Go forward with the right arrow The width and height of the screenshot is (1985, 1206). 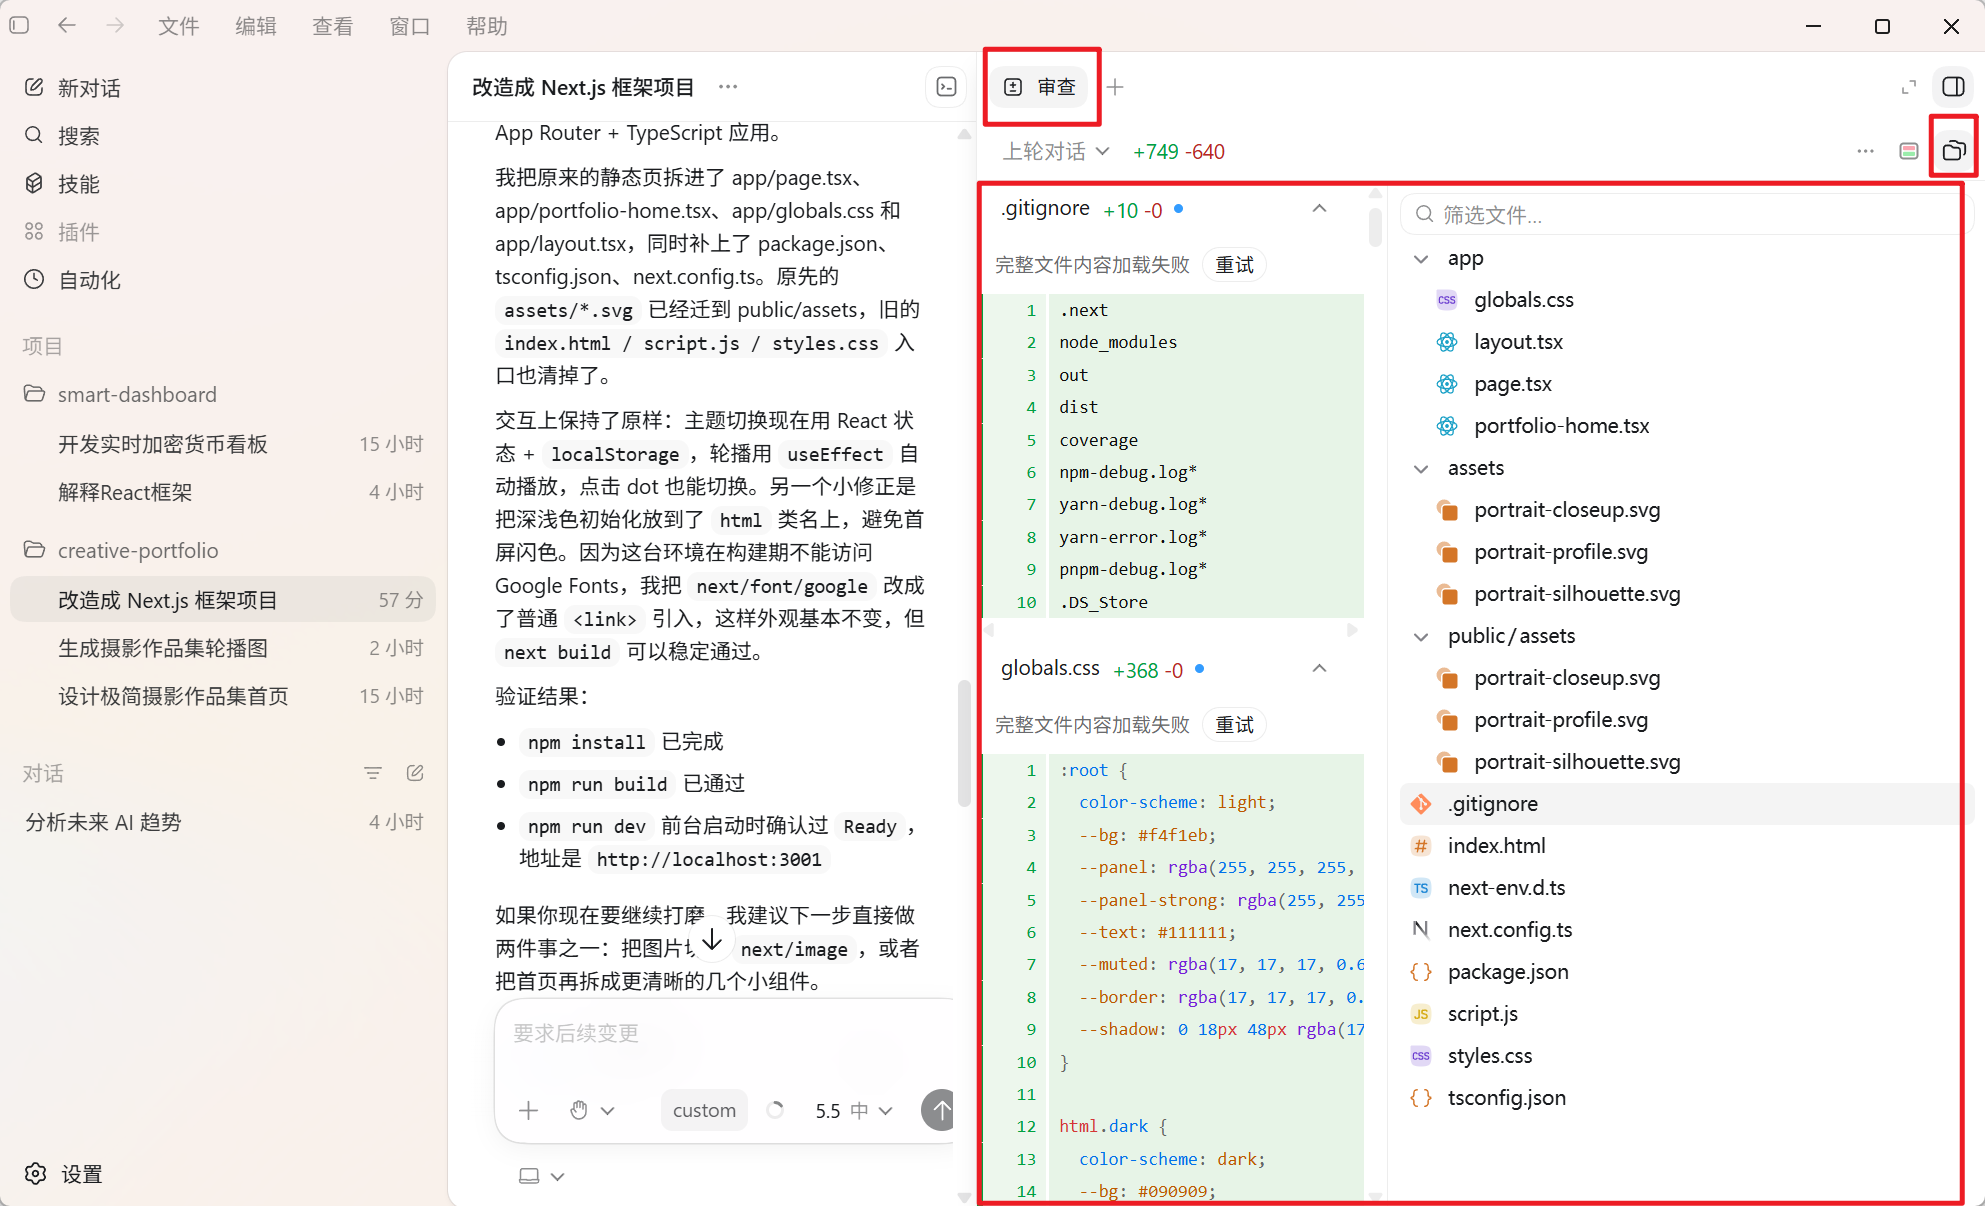tap(115, 25)
